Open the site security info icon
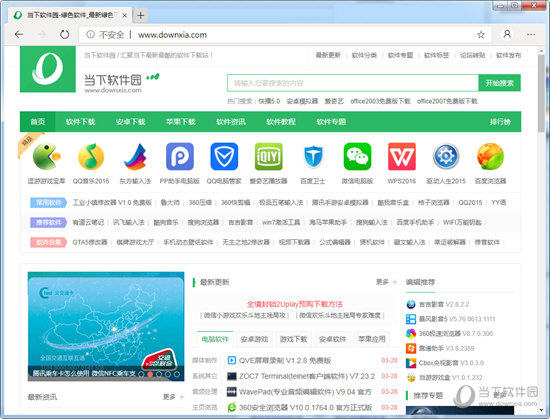Viewport: 550px width, 419px height. [90, 34]
